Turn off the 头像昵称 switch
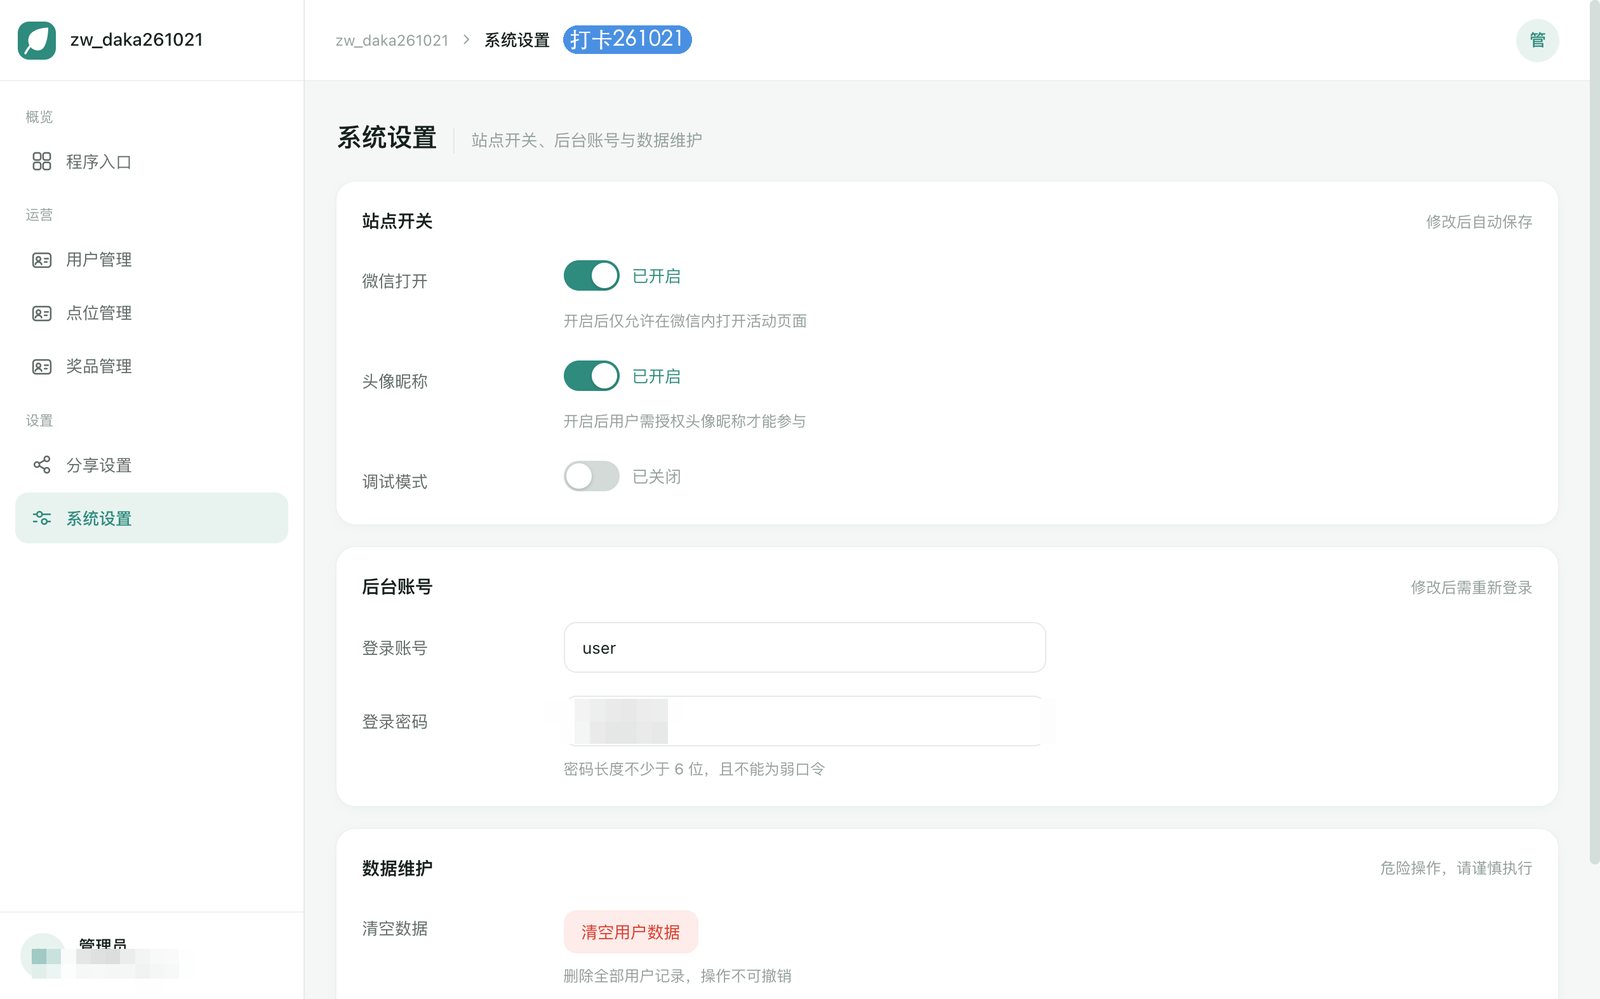1600x999 pixels. [x=591, y=376]
